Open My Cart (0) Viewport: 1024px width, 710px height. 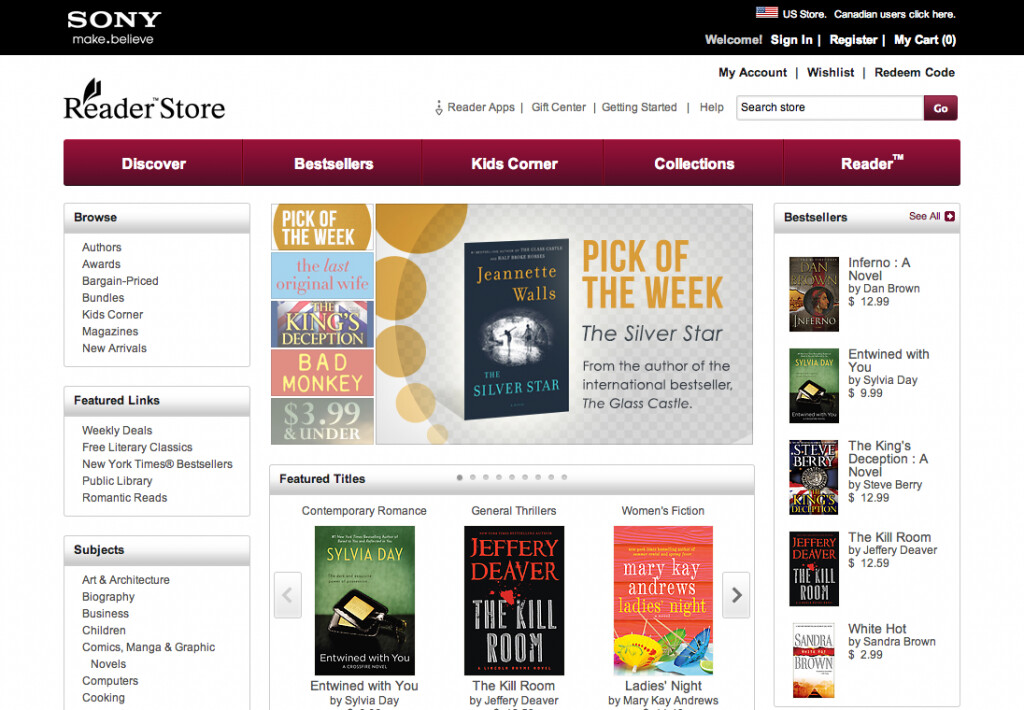925,40
